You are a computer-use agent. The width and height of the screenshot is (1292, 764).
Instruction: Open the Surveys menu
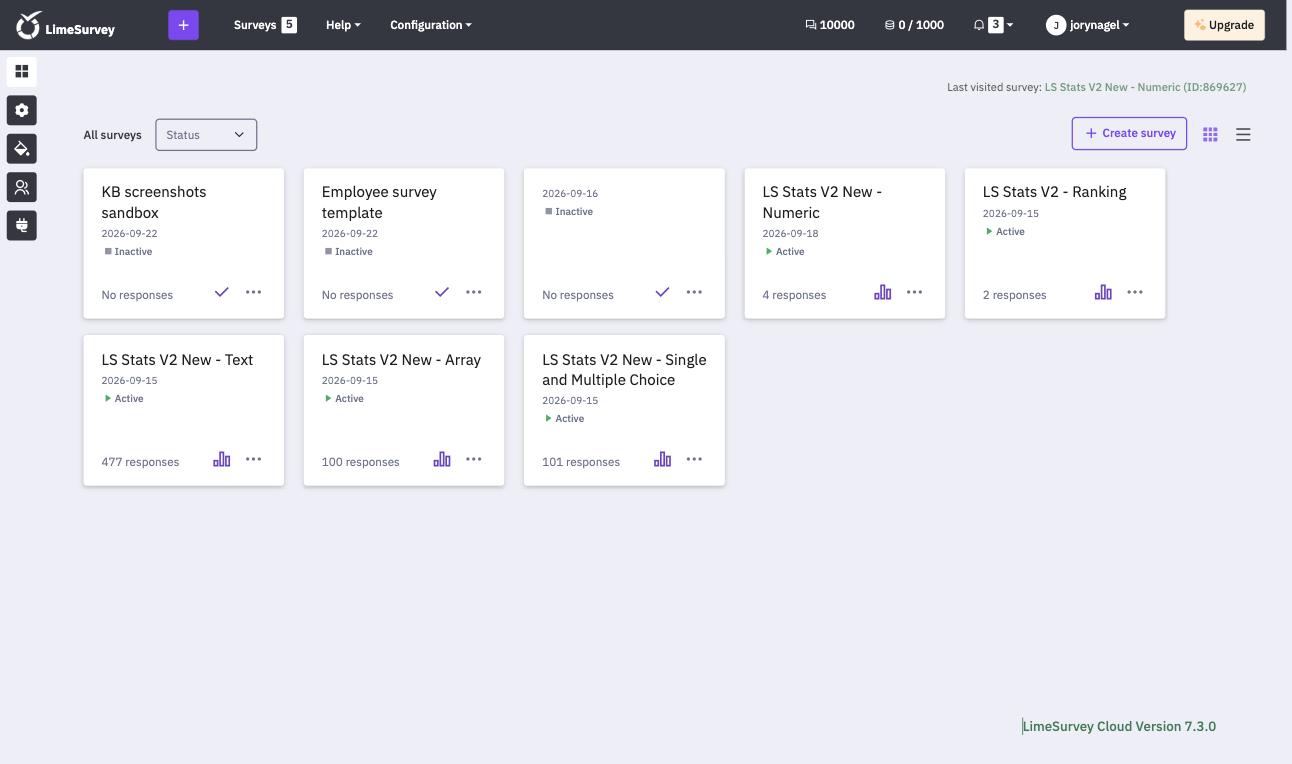point(265,25)
